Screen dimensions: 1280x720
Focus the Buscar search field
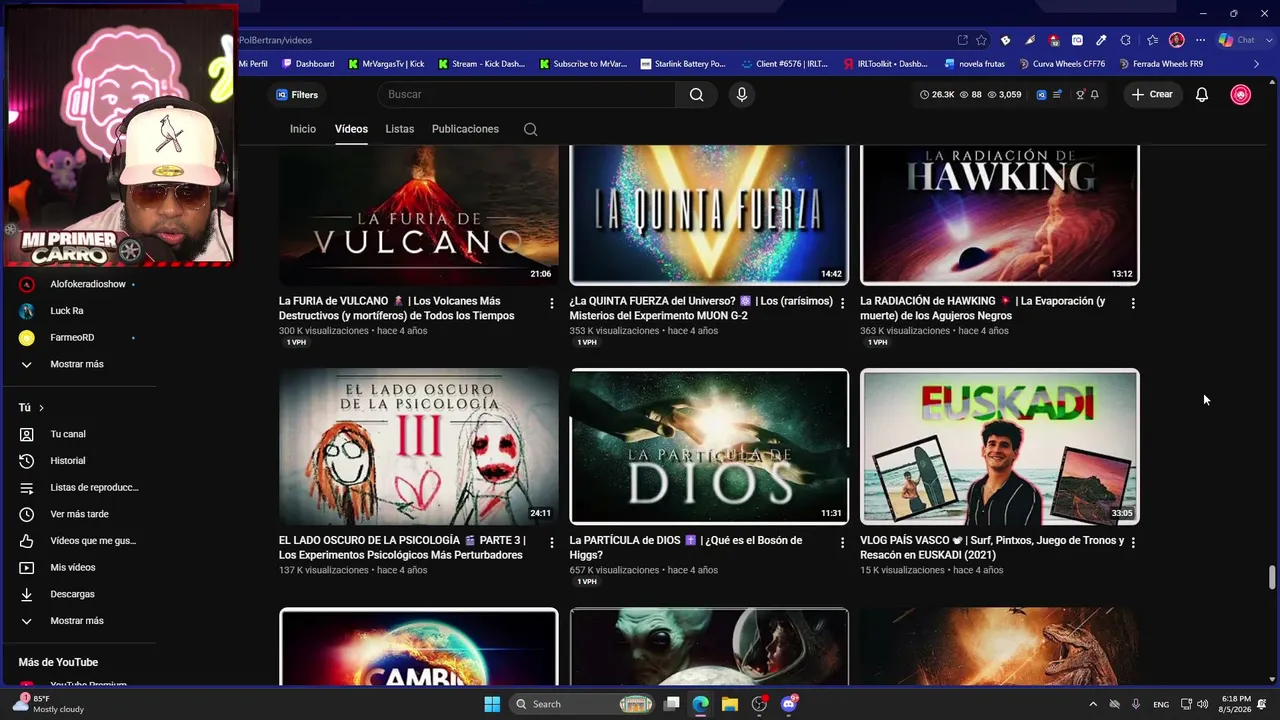tap(527, 95)
